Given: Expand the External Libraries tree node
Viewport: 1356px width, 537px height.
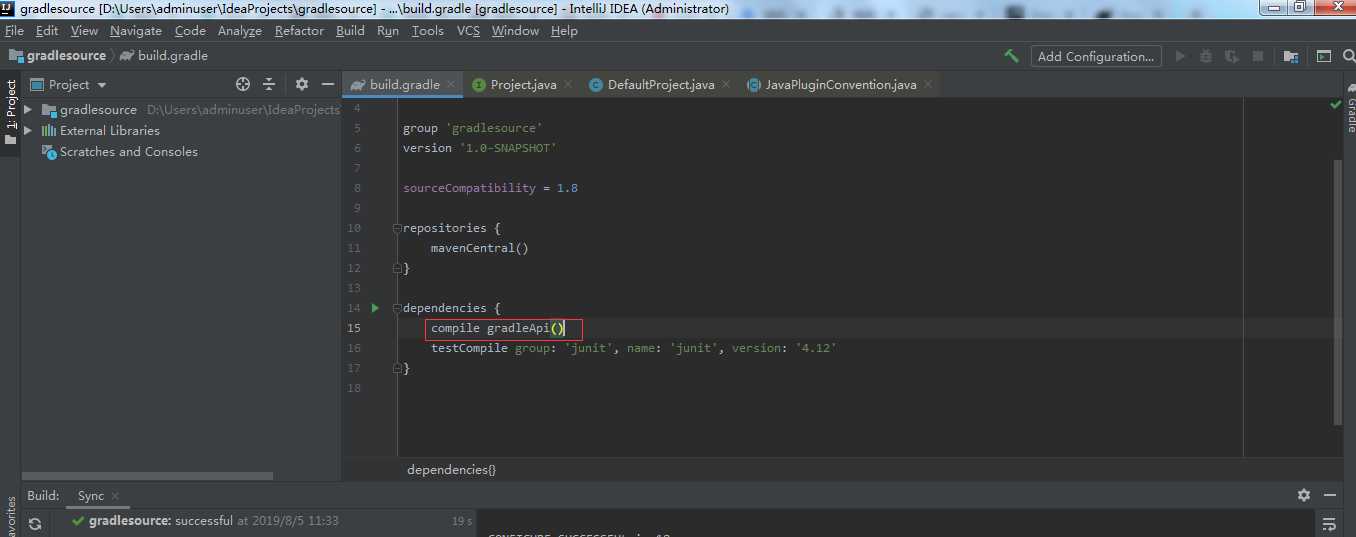Looking at the screenshot, I should (28, 131).
